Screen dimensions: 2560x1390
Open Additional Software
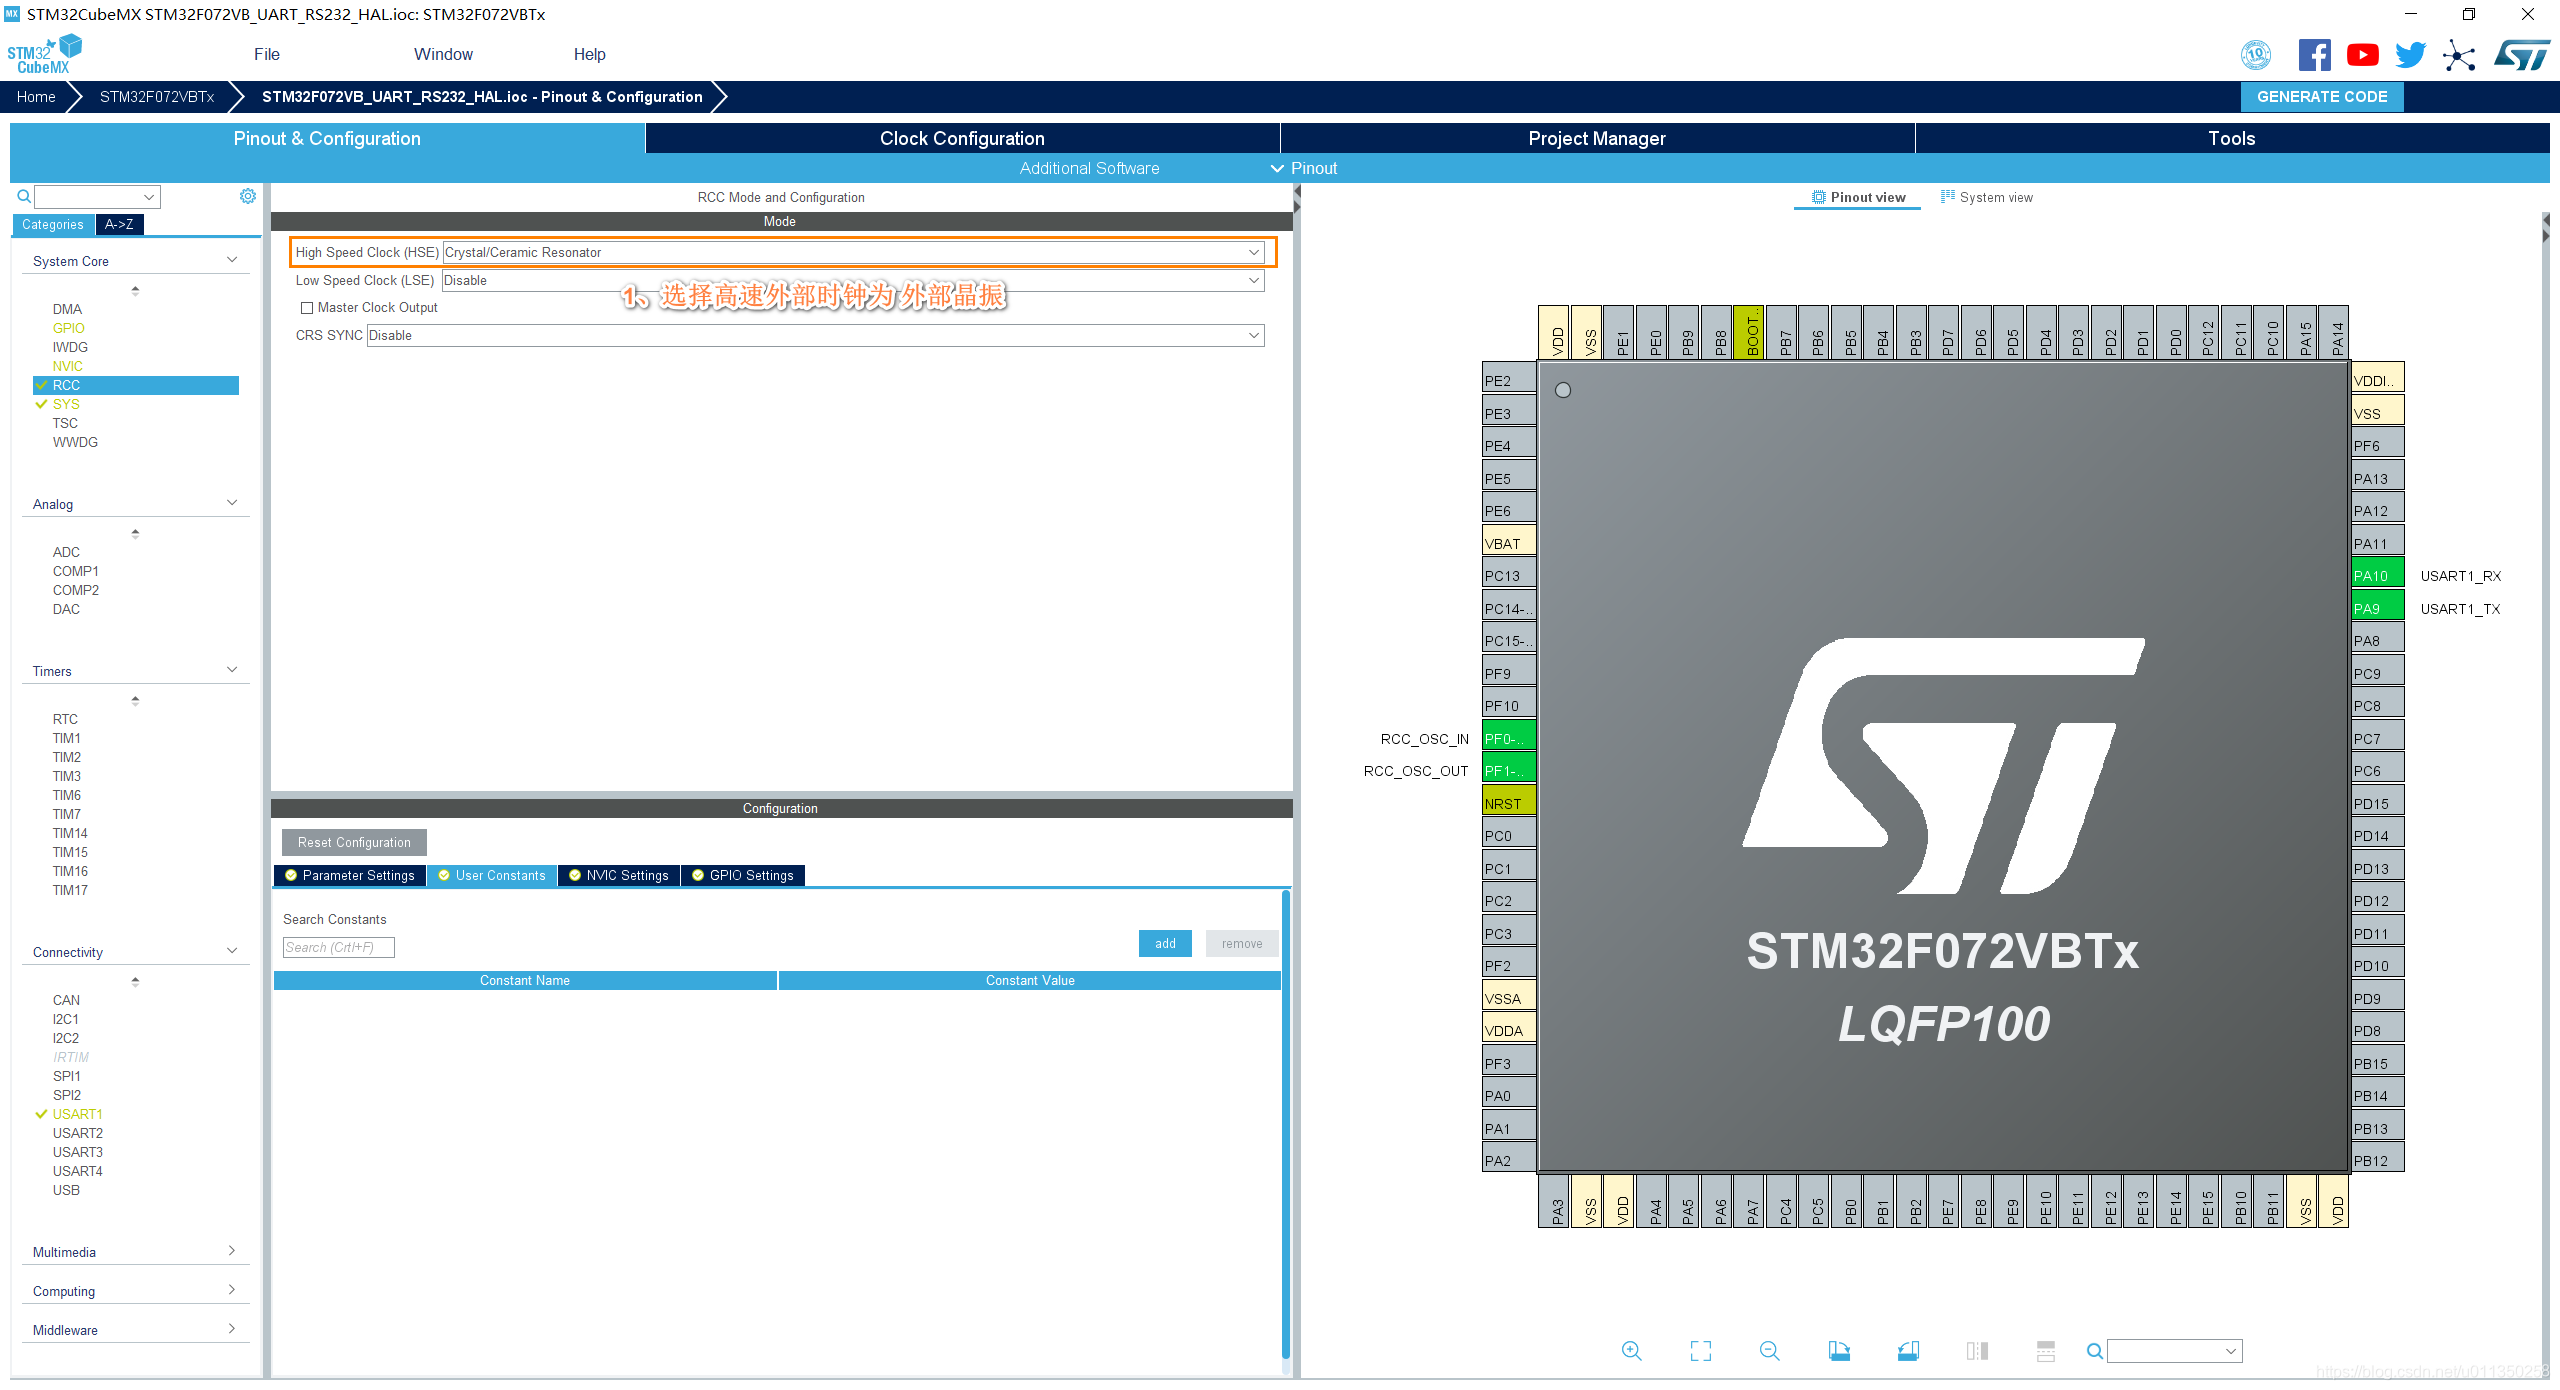click(1089, 168)
